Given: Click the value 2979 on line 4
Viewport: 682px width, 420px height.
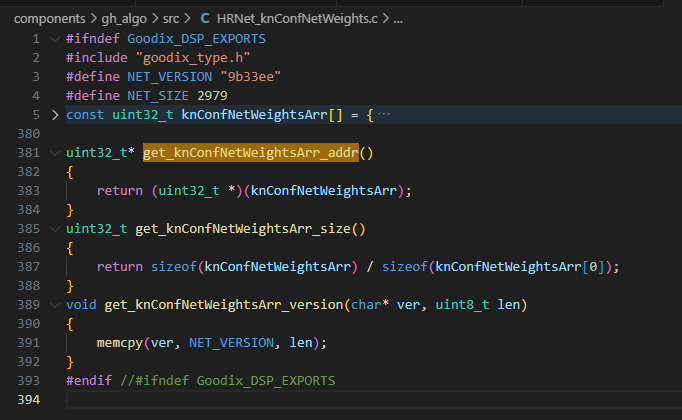Looking at the screenshot, I should tap(212, 96).
